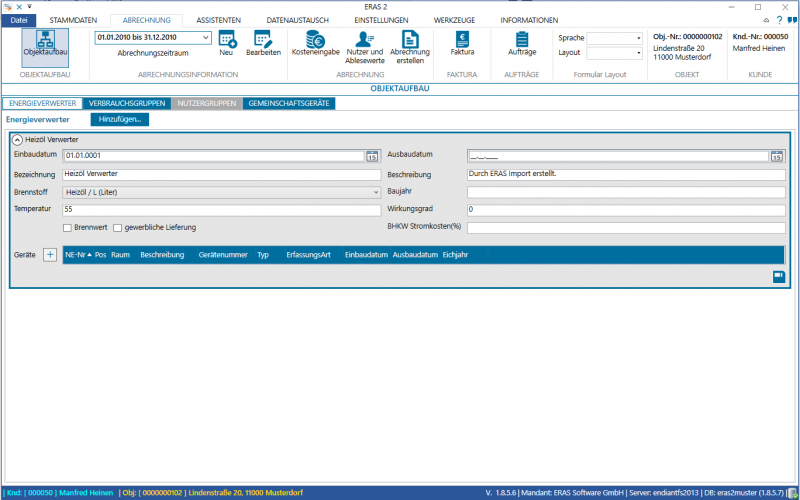The image size is (800, 500).
Task: Switch to GEMEINSCHAFTSGERÄTE sub-tab
Action: coord(289,103)
